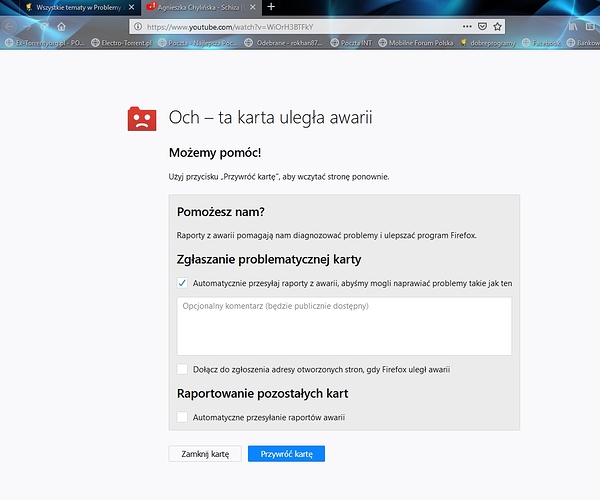The image size is (600, 500).
Task: Open Poczta - Najlepsza Poc... bookmark
Action: [198, 43]
